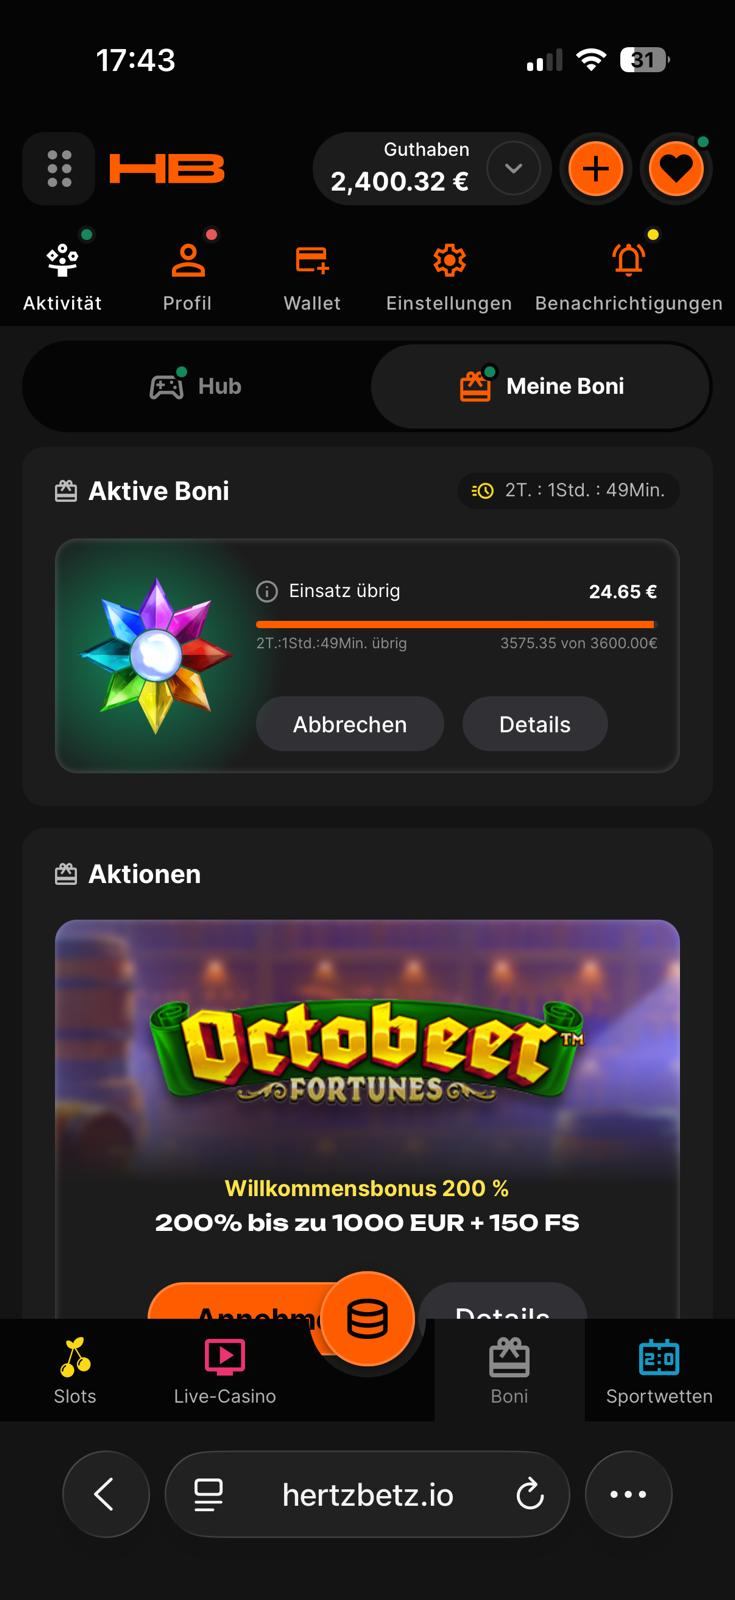Click the info icon next to Einsatz übrig
The height and width of the screenshot is (1600, 735).
pyautogui.click(x=267, y=591)
